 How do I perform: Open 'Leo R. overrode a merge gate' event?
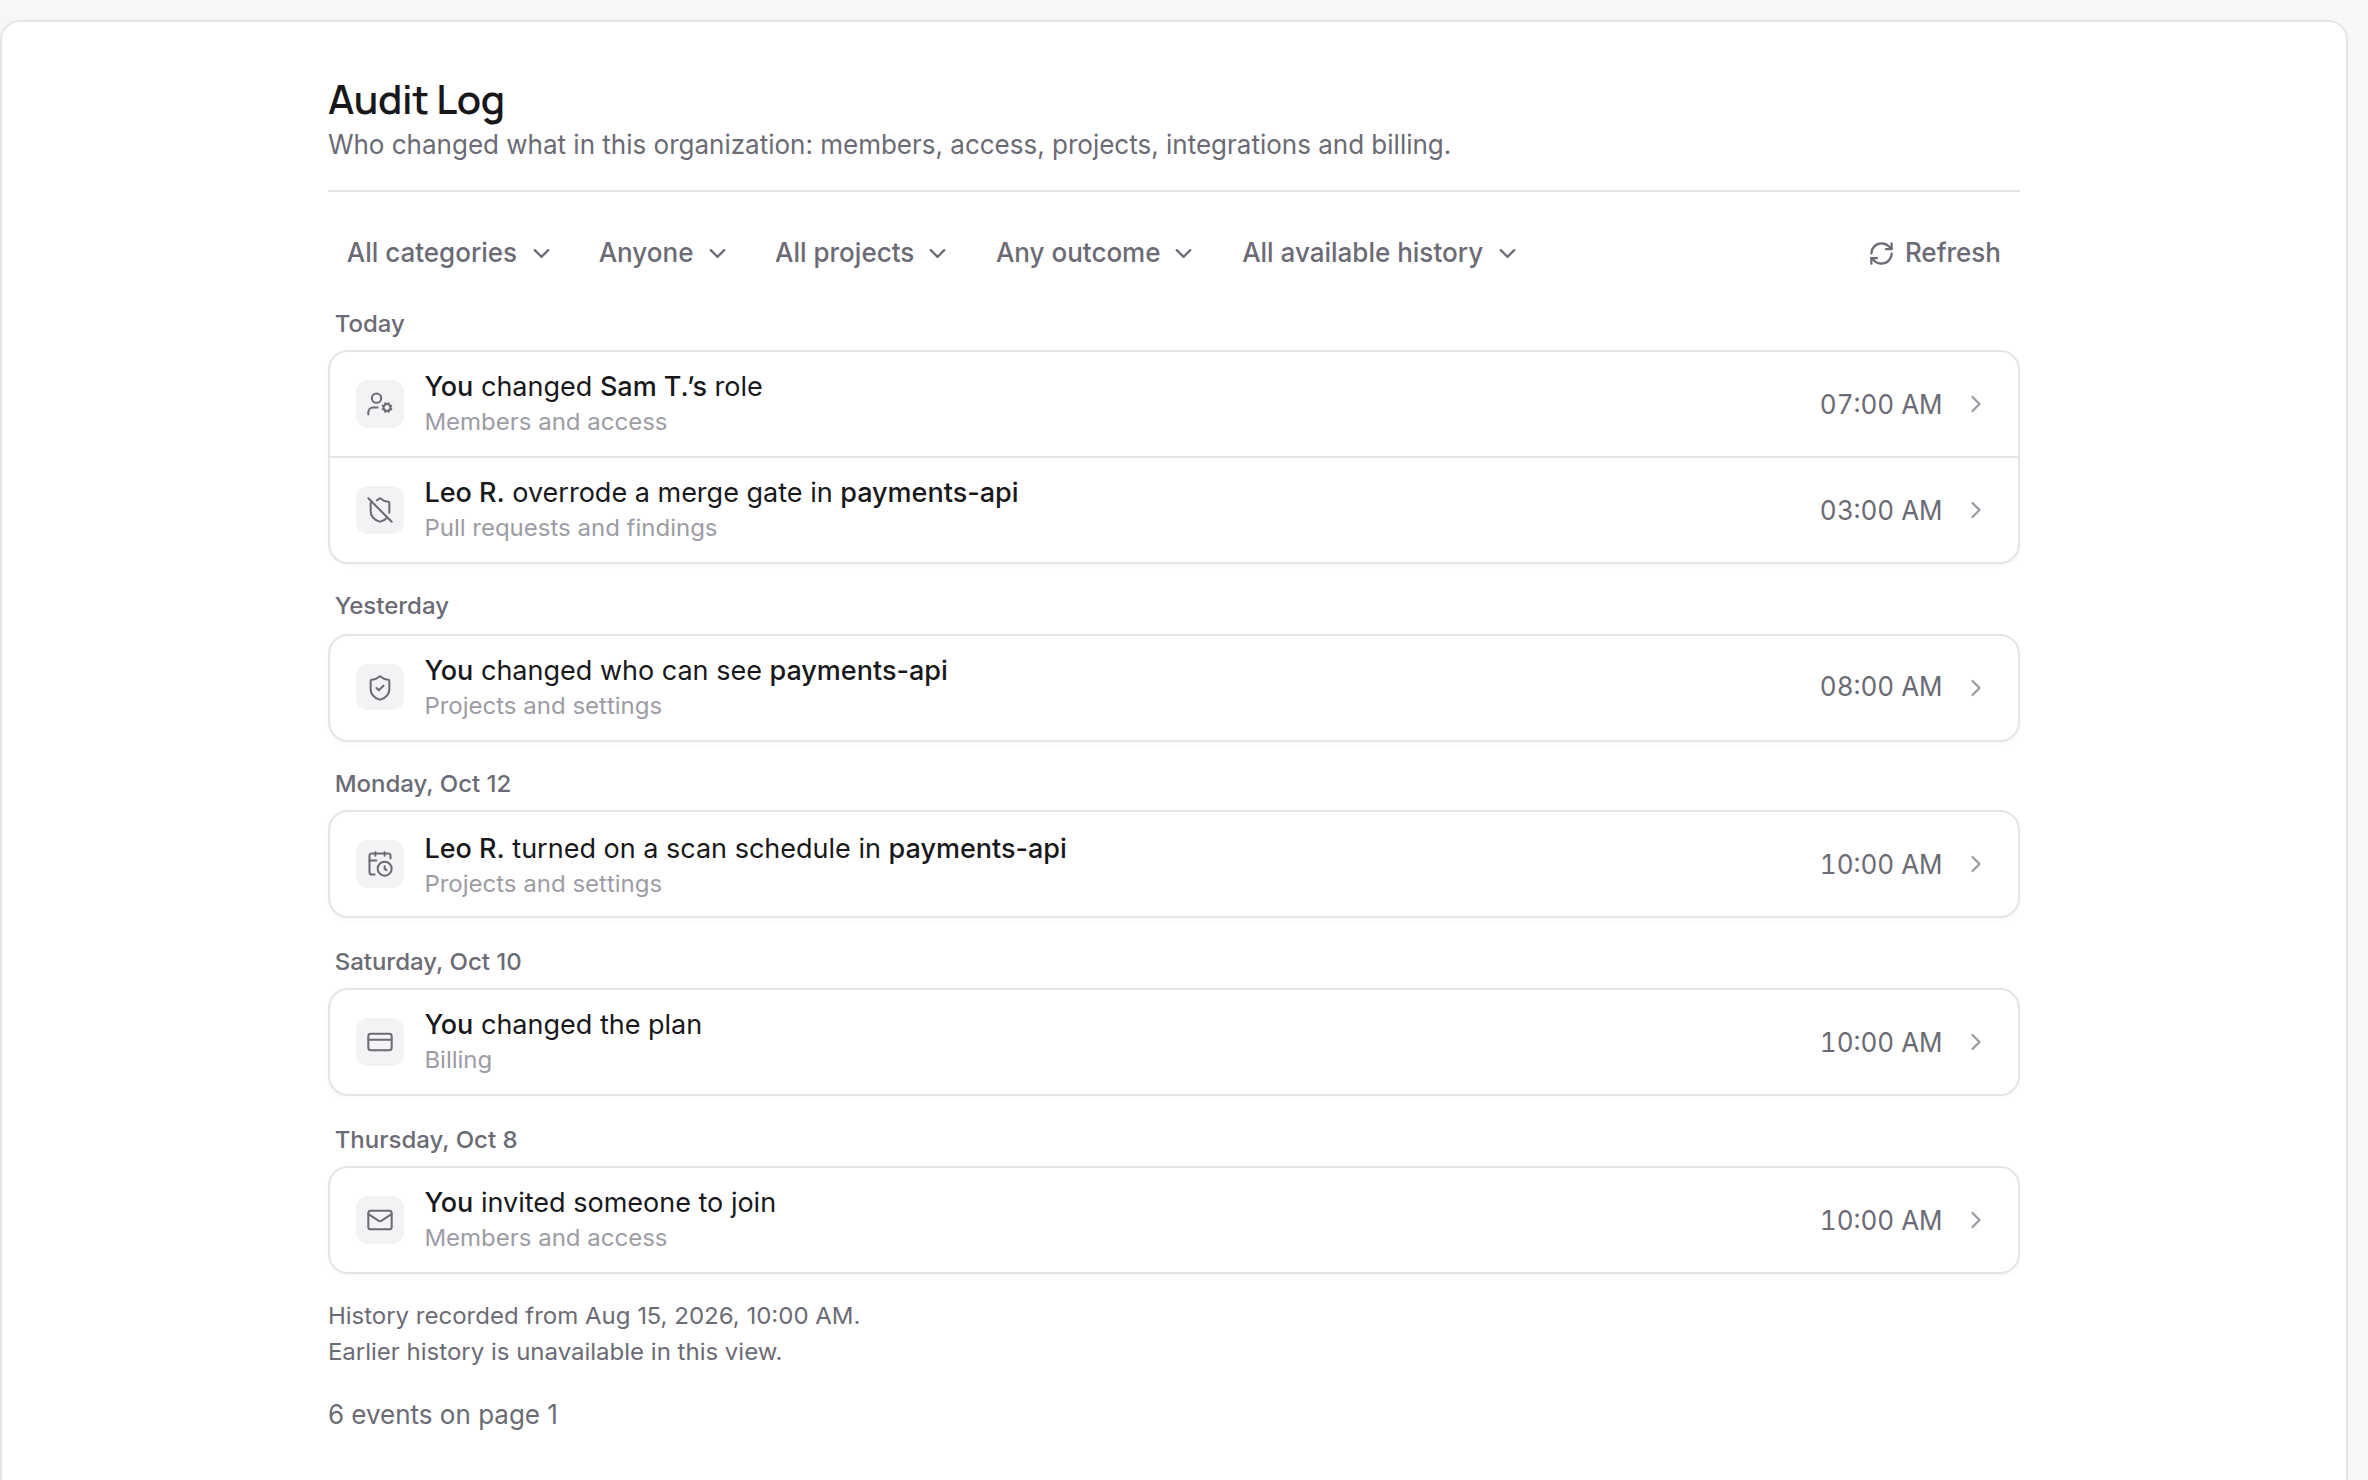tap(1174, 510)
